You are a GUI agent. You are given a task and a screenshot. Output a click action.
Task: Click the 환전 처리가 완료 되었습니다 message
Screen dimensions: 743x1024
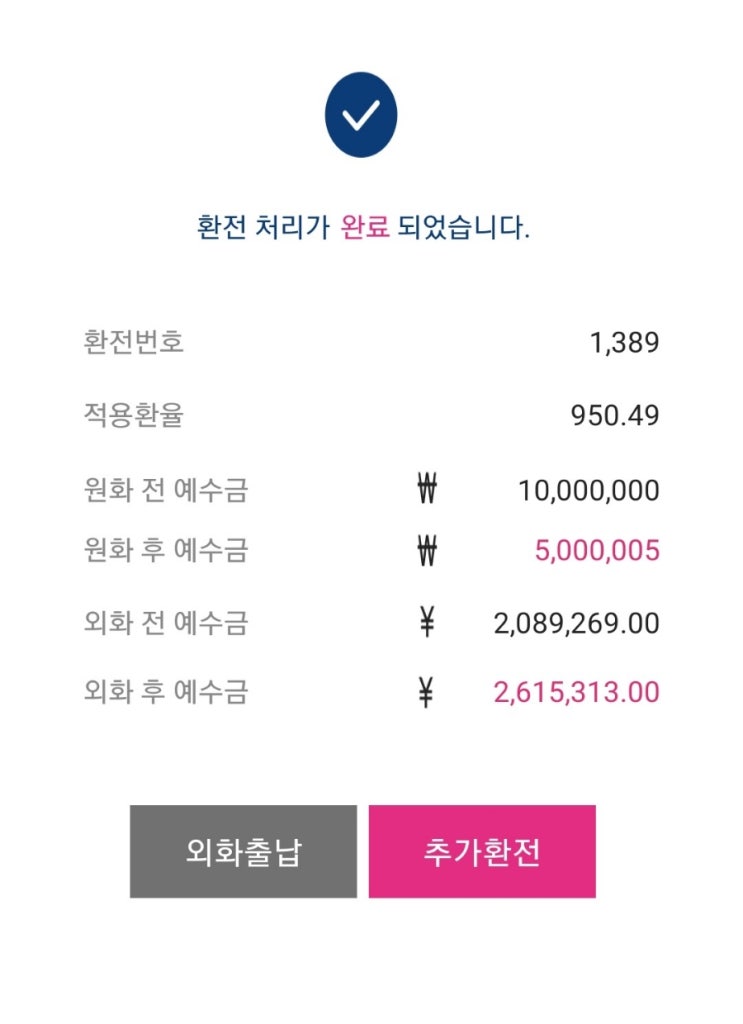363,227
